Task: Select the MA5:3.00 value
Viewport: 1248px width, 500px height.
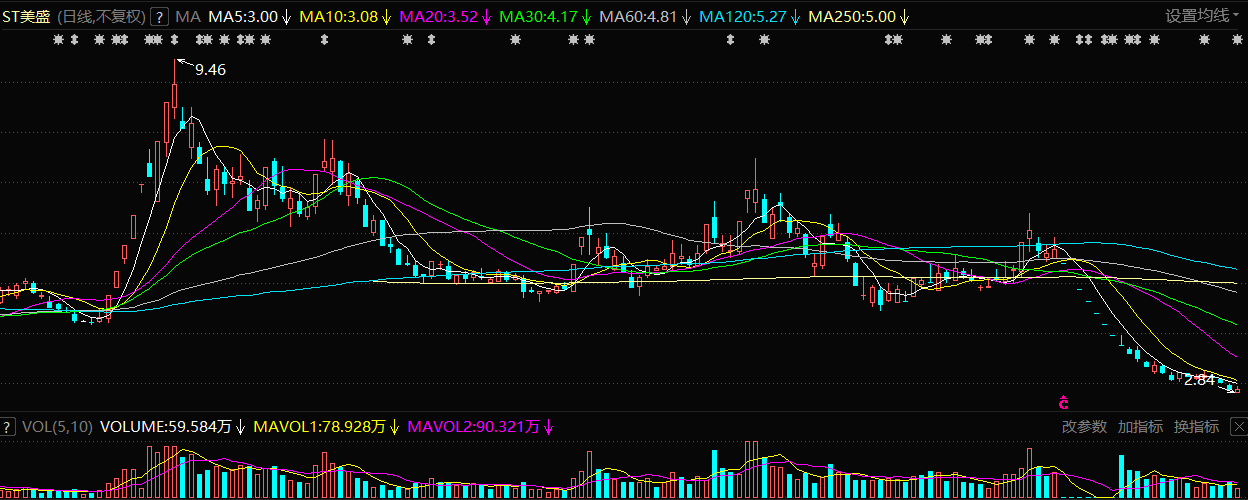Action: tap(243, 17)
